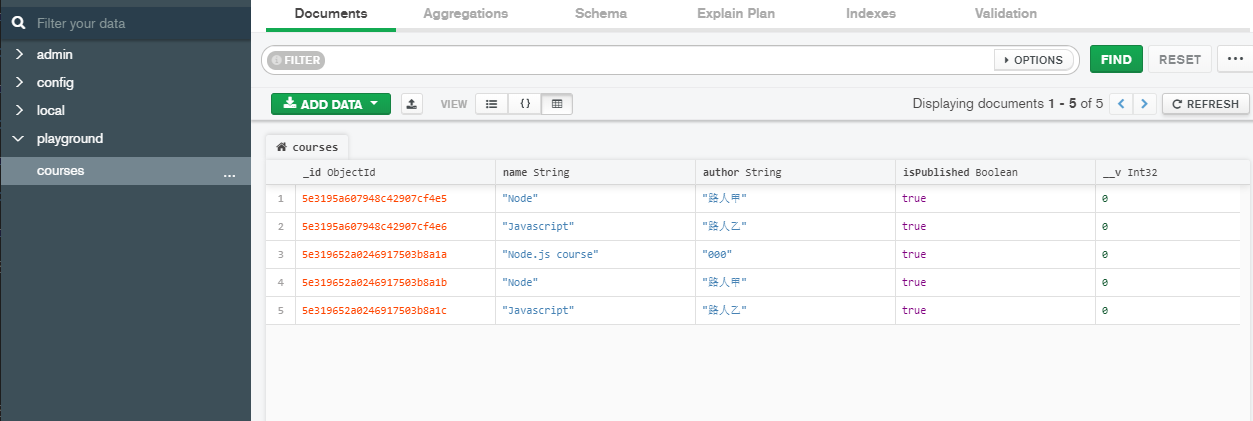Open courses collection options ellipsis
1253x421 pixels.
coord(229,172)
